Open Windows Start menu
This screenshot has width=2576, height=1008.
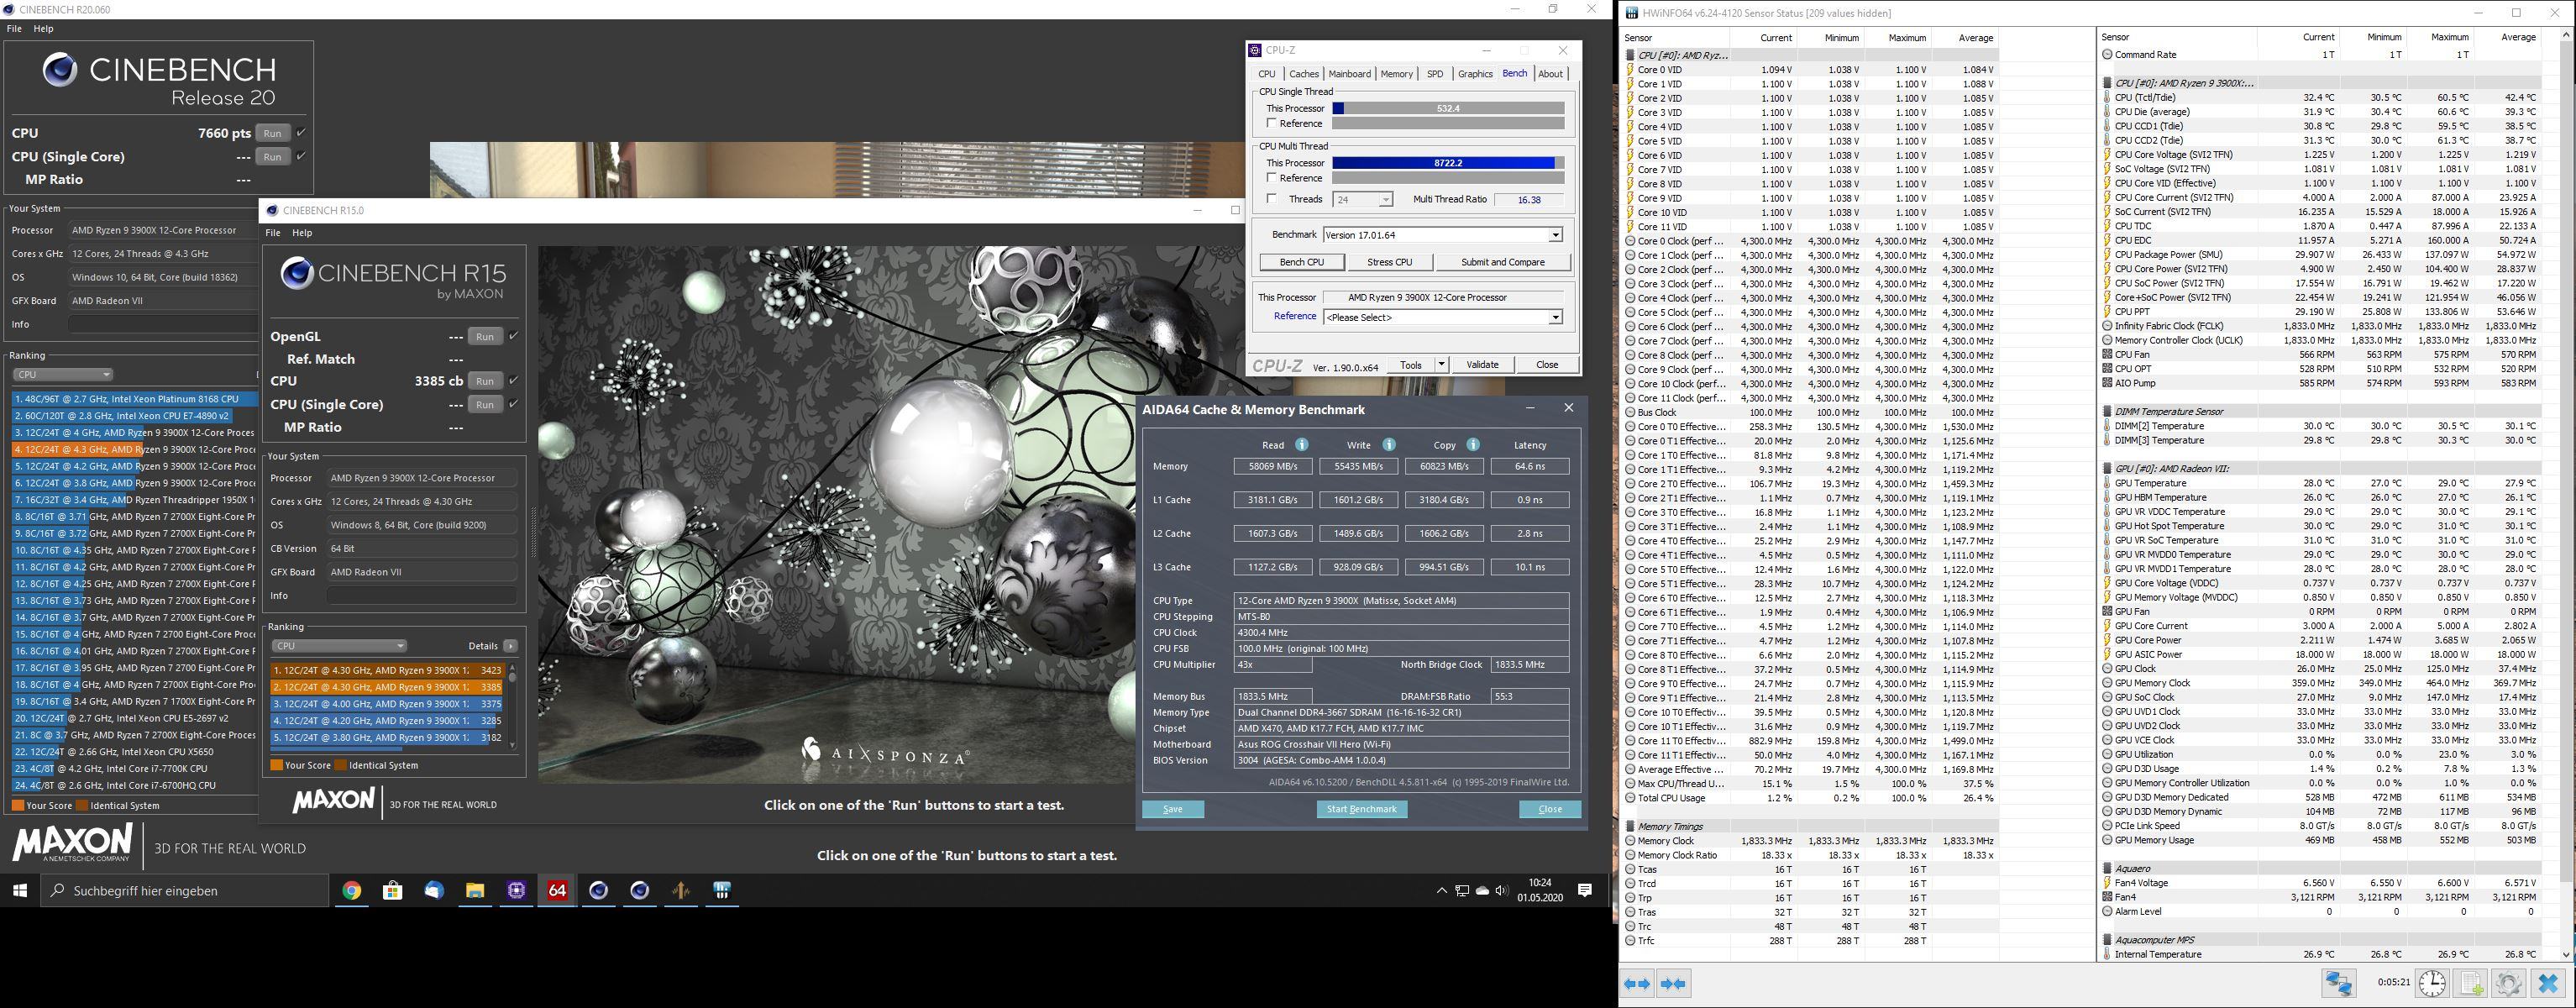[19, 890]
